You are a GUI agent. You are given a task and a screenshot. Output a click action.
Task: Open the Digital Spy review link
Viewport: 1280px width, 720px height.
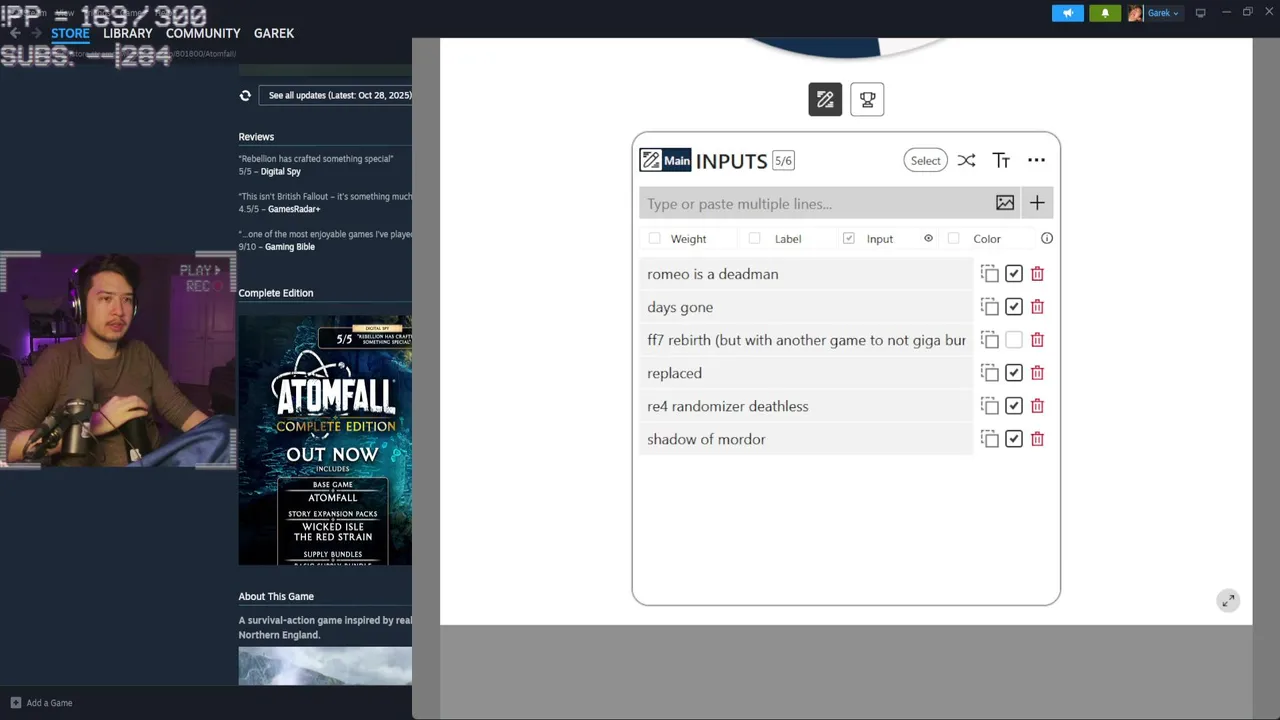(x=280, y=171)
